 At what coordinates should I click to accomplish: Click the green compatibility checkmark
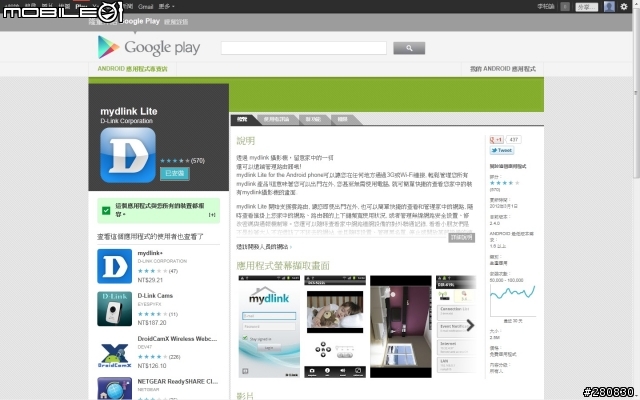point(106,211)
